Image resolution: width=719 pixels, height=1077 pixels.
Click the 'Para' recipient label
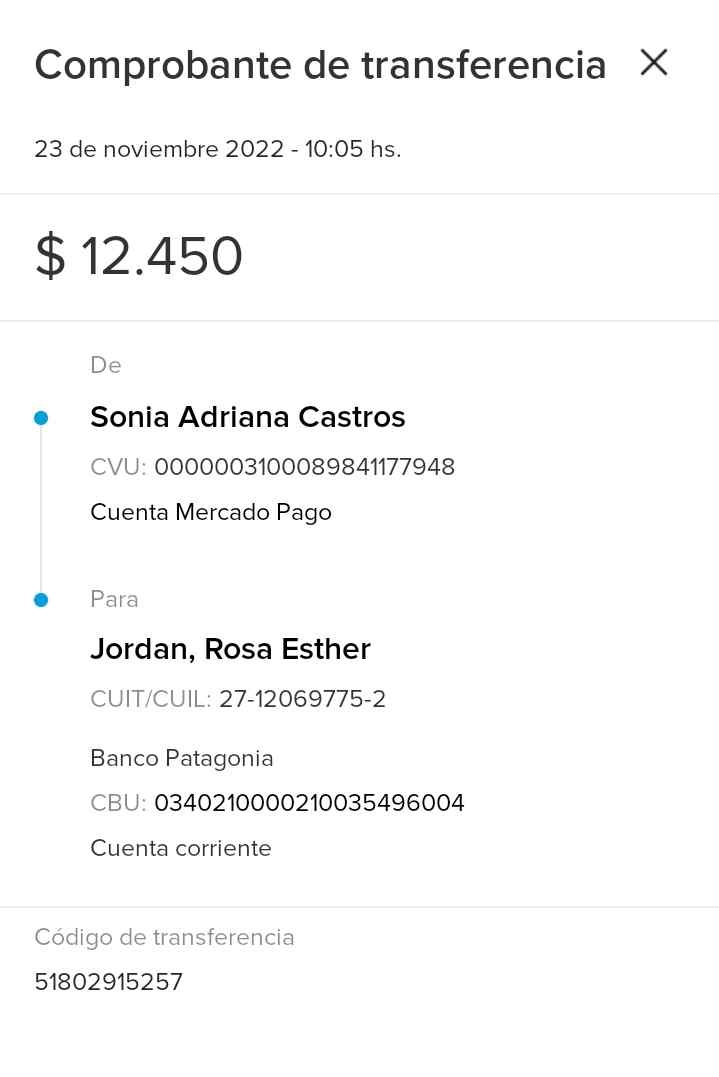(114, 599)
